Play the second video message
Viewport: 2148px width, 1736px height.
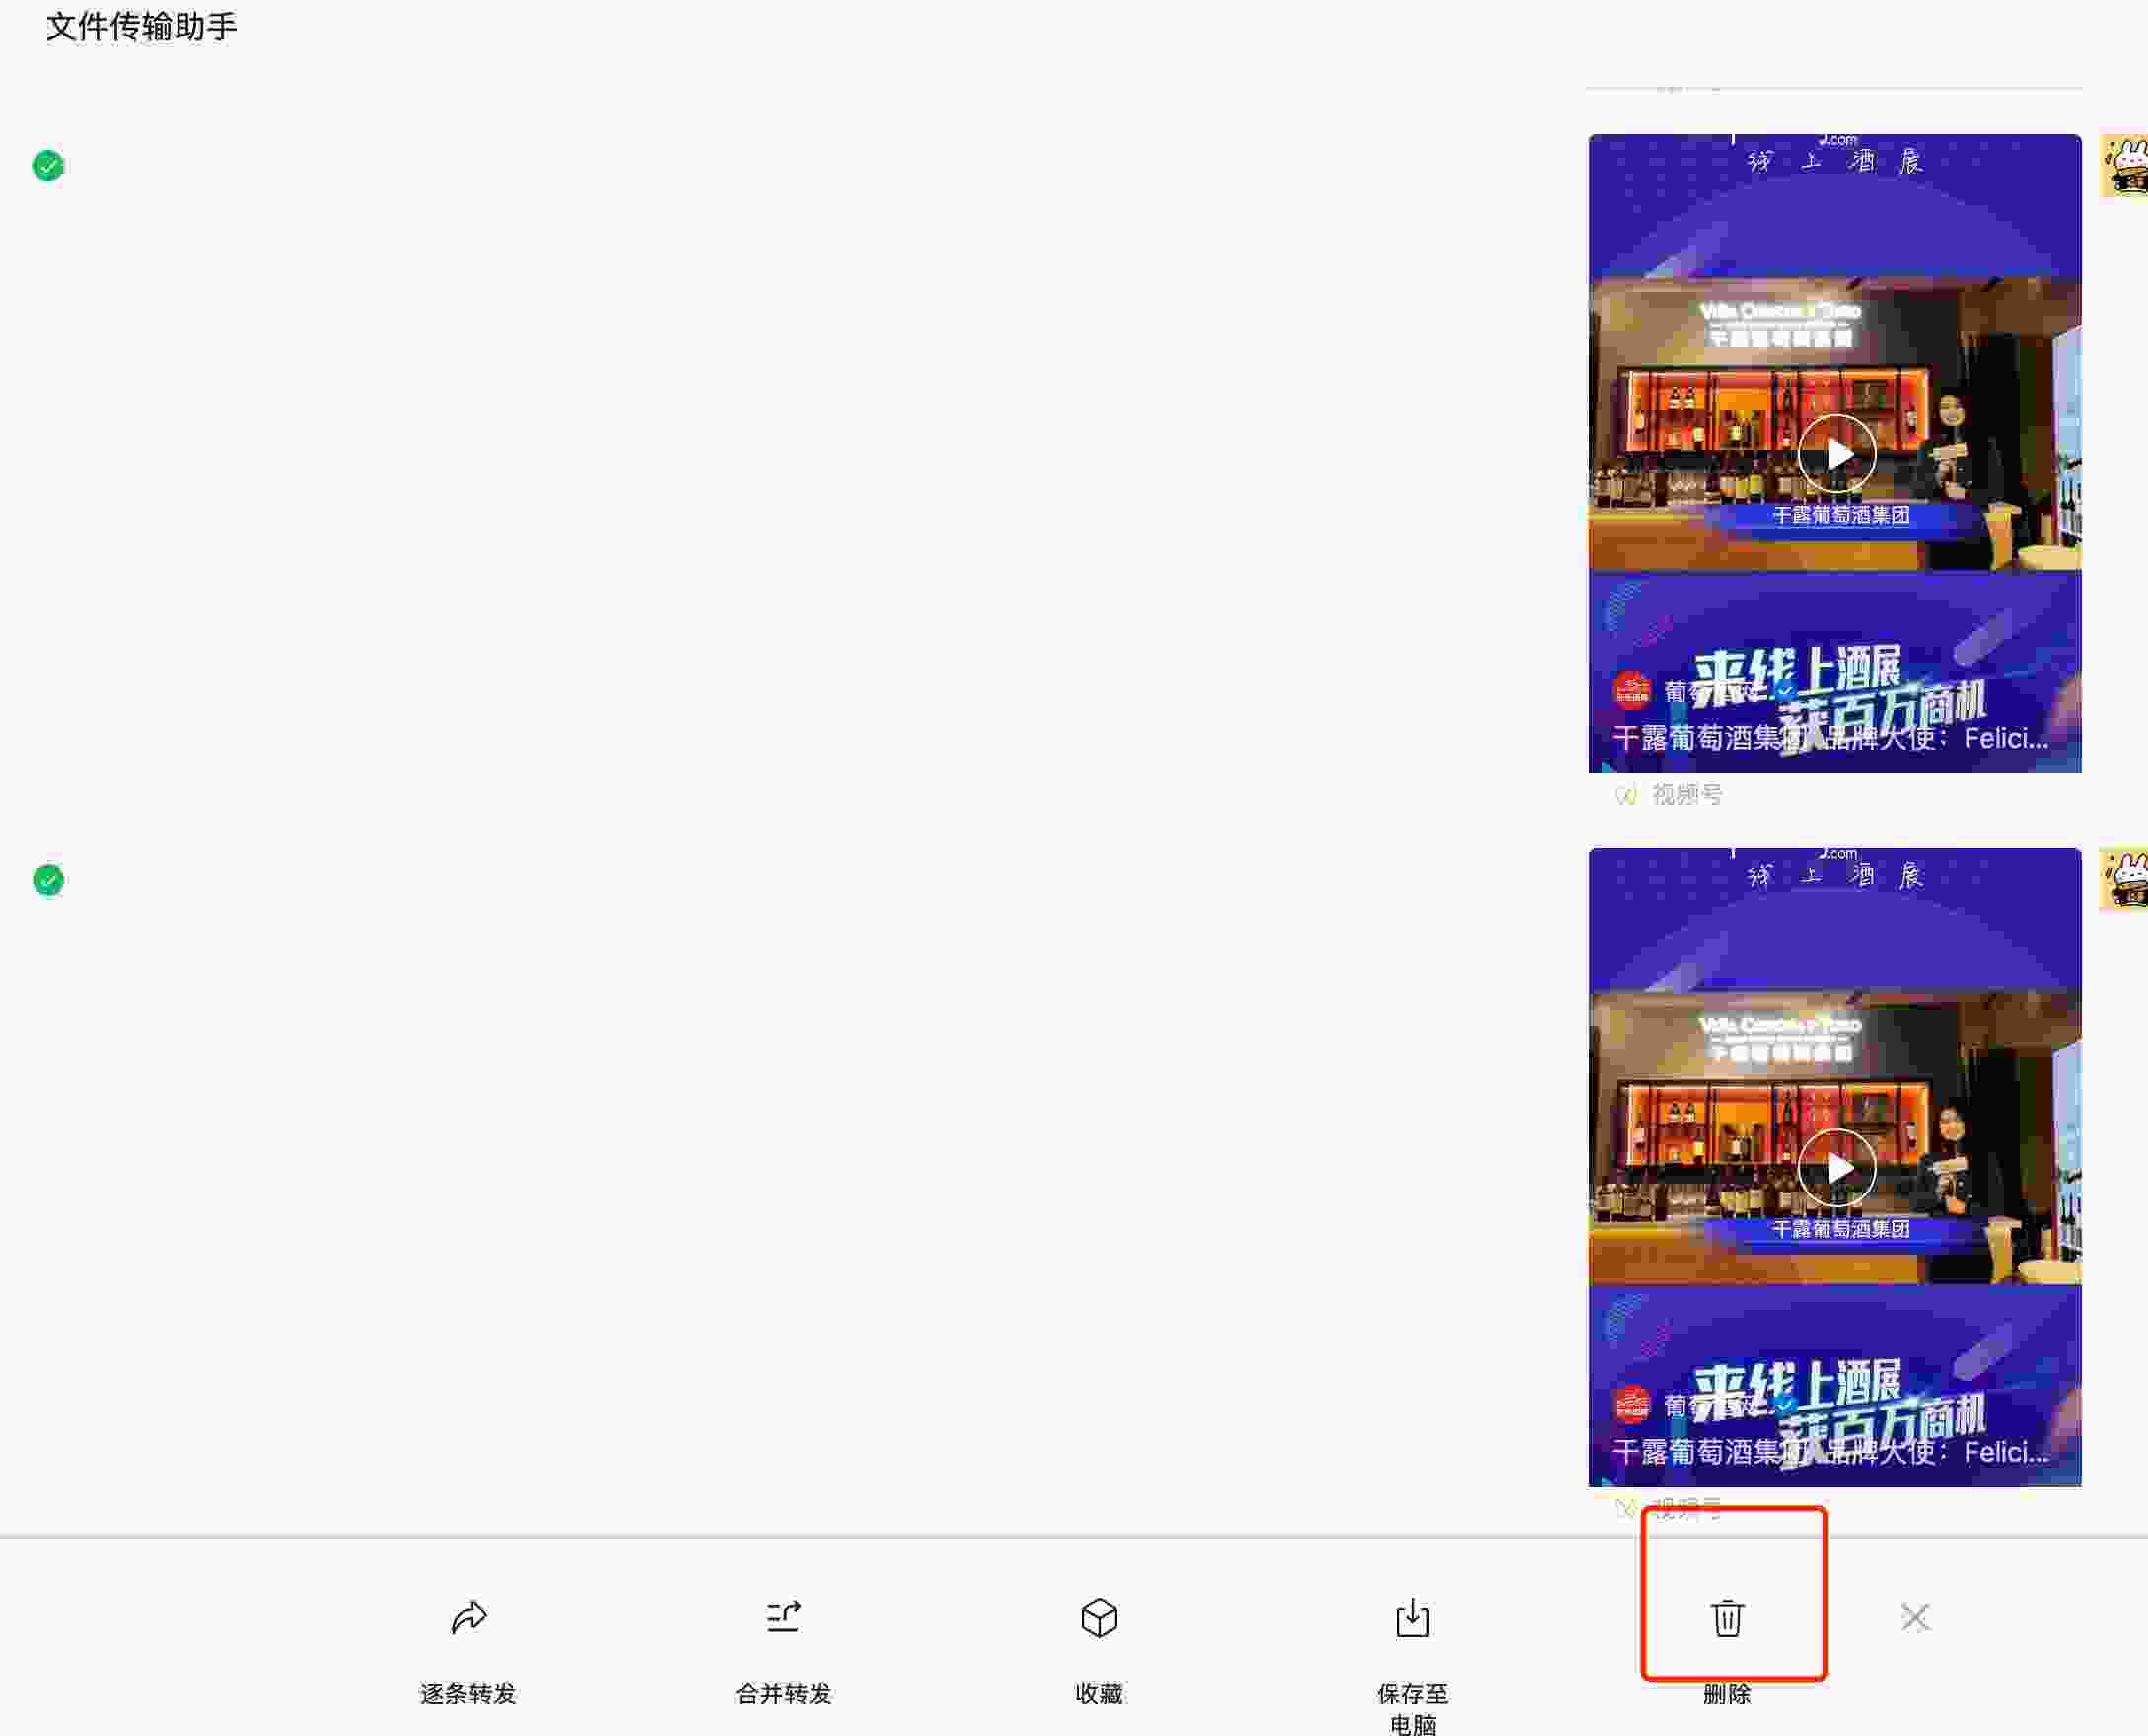click(1837, 1168)
